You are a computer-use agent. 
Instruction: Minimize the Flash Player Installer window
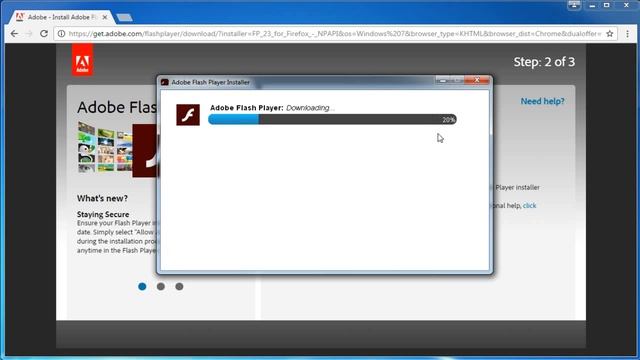tap(442, 80)
